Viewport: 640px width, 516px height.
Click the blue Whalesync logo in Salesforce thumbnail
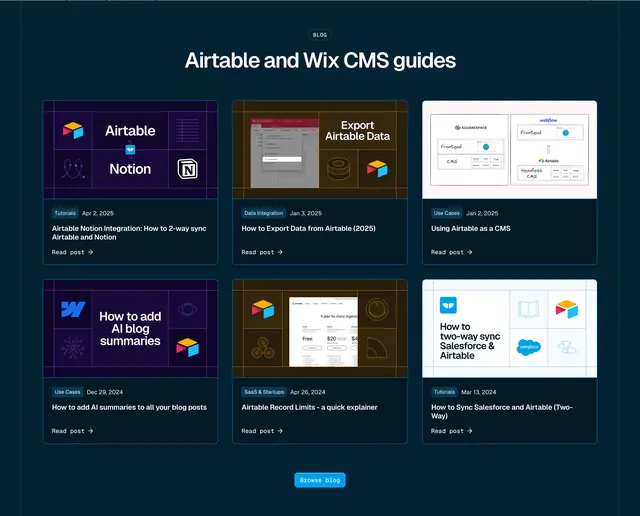pos(448,305)
